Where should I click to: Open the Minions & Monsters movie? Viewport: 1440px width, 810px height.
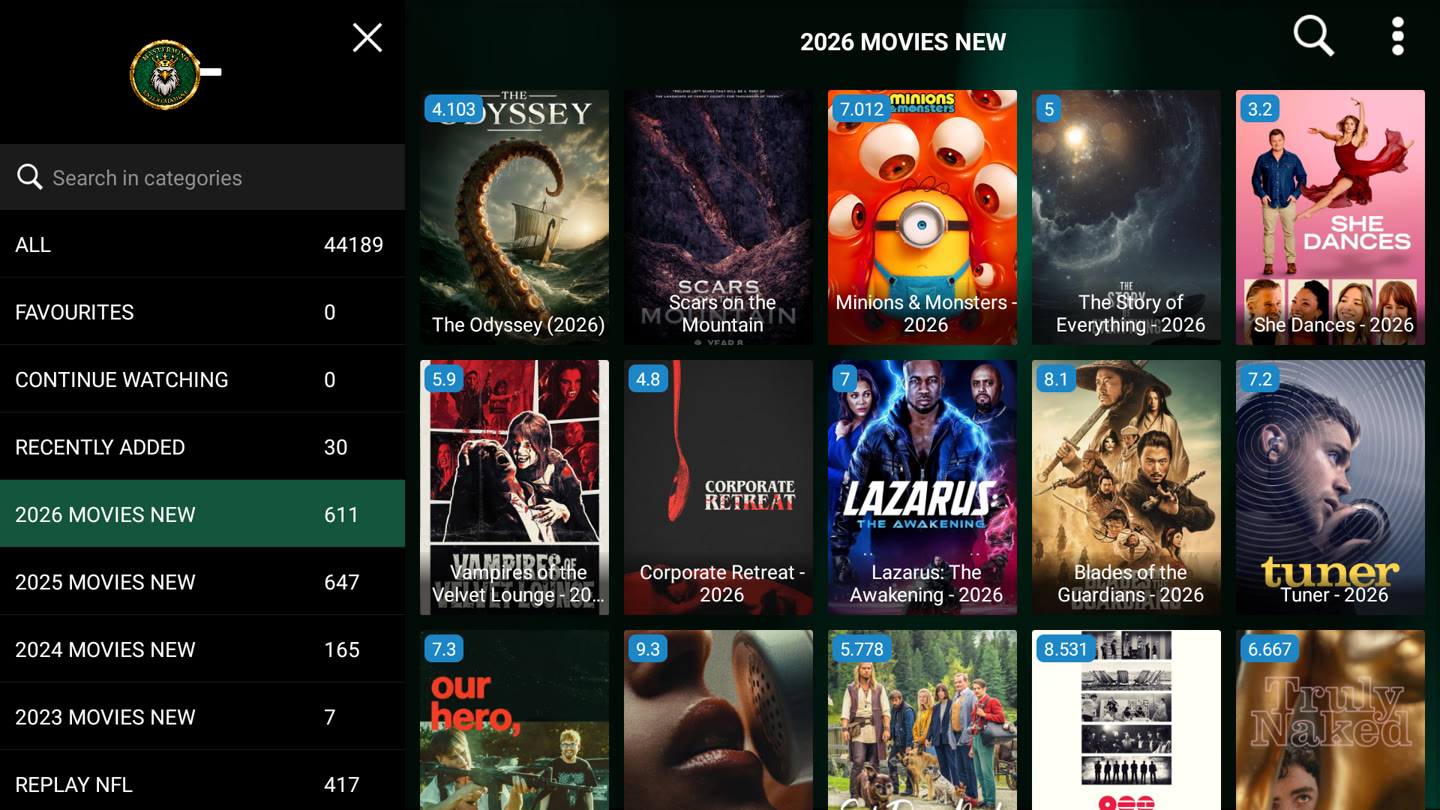pos(922,218)
